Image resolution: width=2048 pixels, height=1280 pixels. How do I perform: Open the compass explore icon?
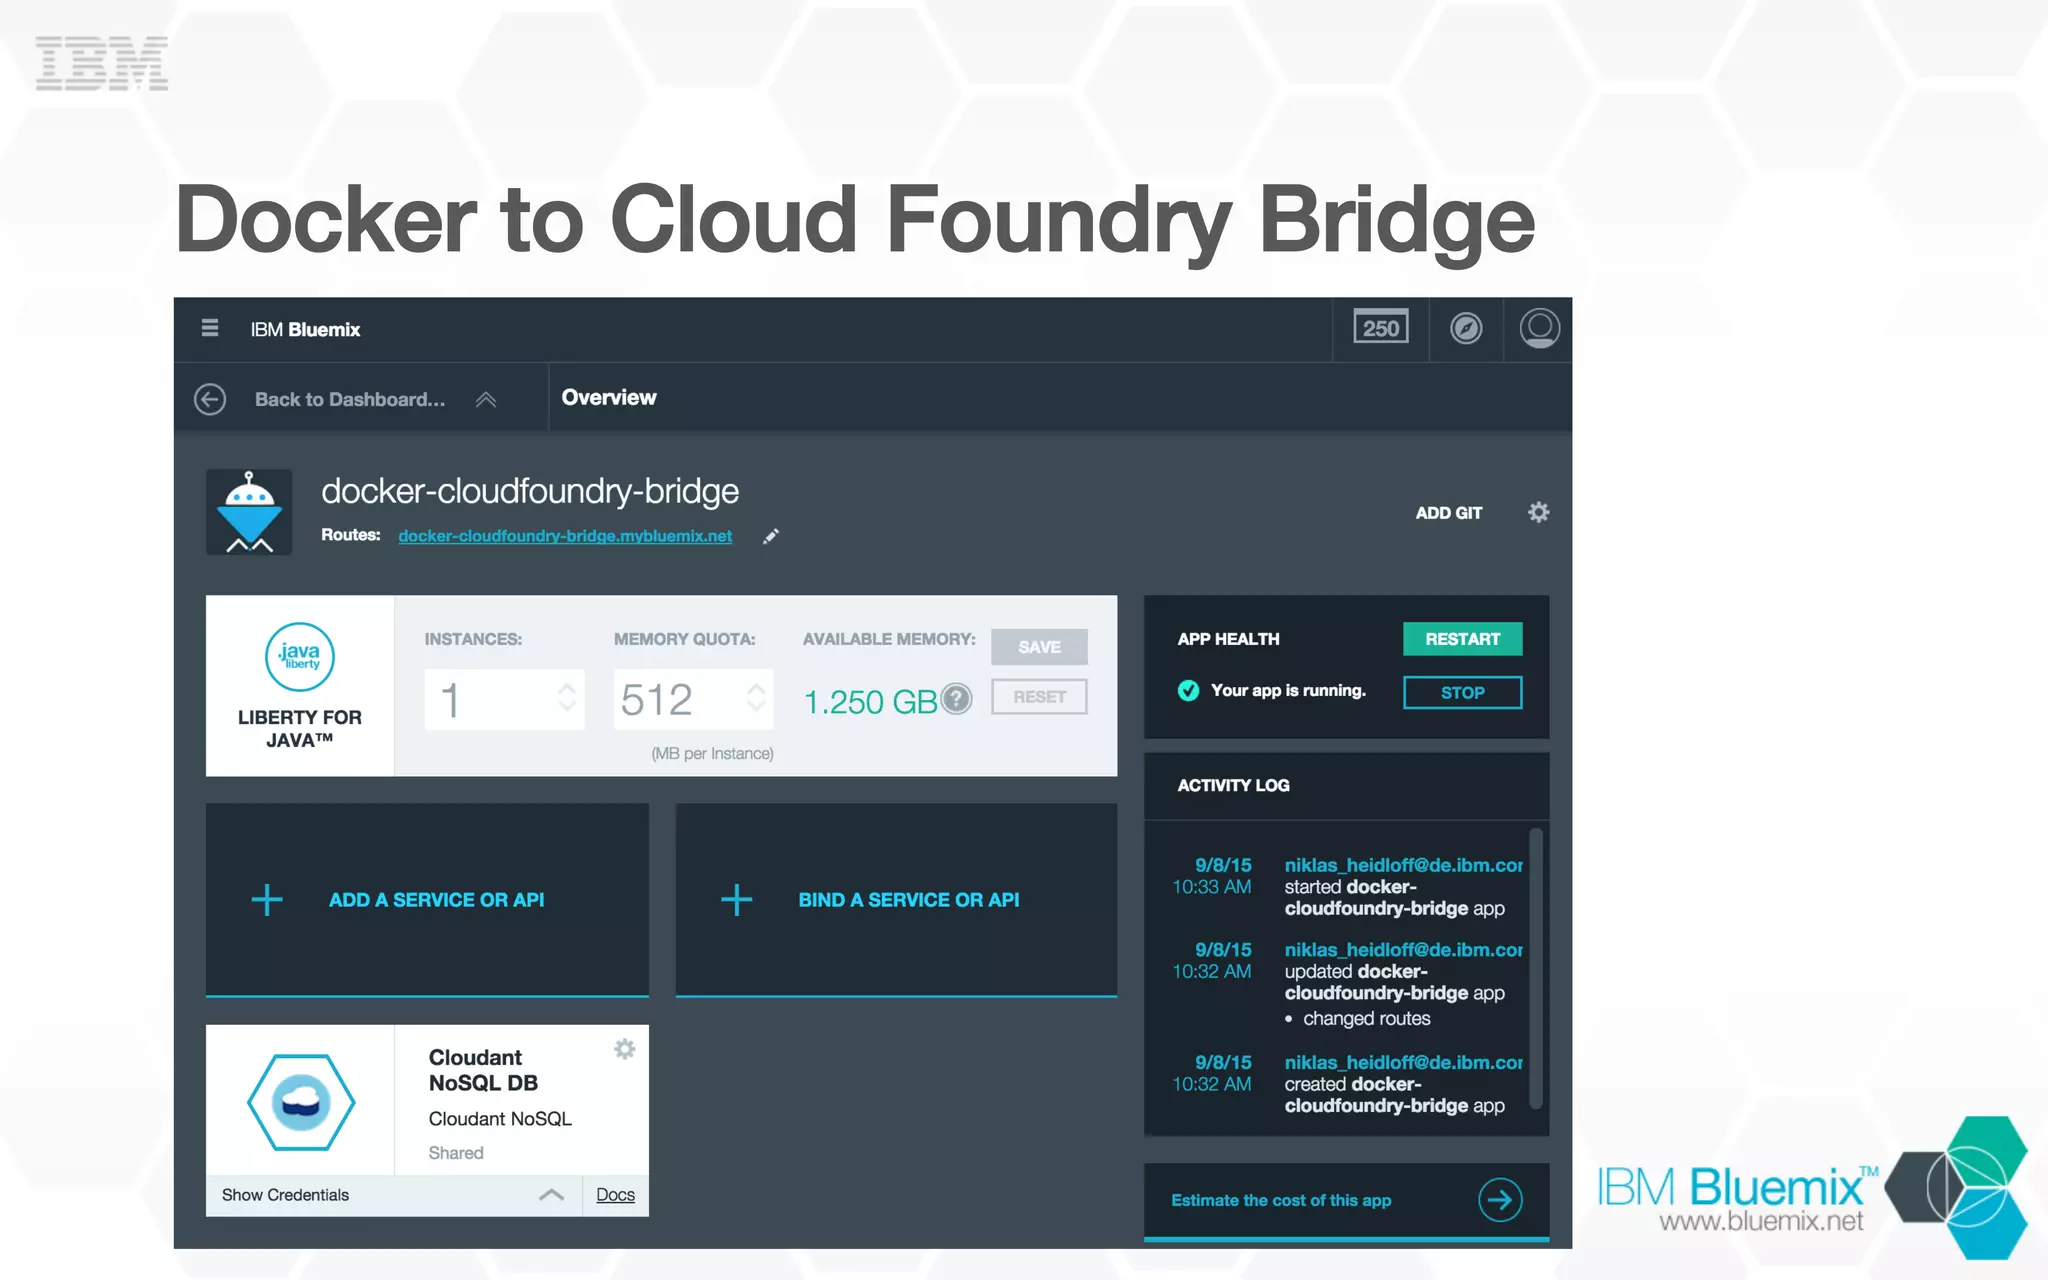[1466, 328]
